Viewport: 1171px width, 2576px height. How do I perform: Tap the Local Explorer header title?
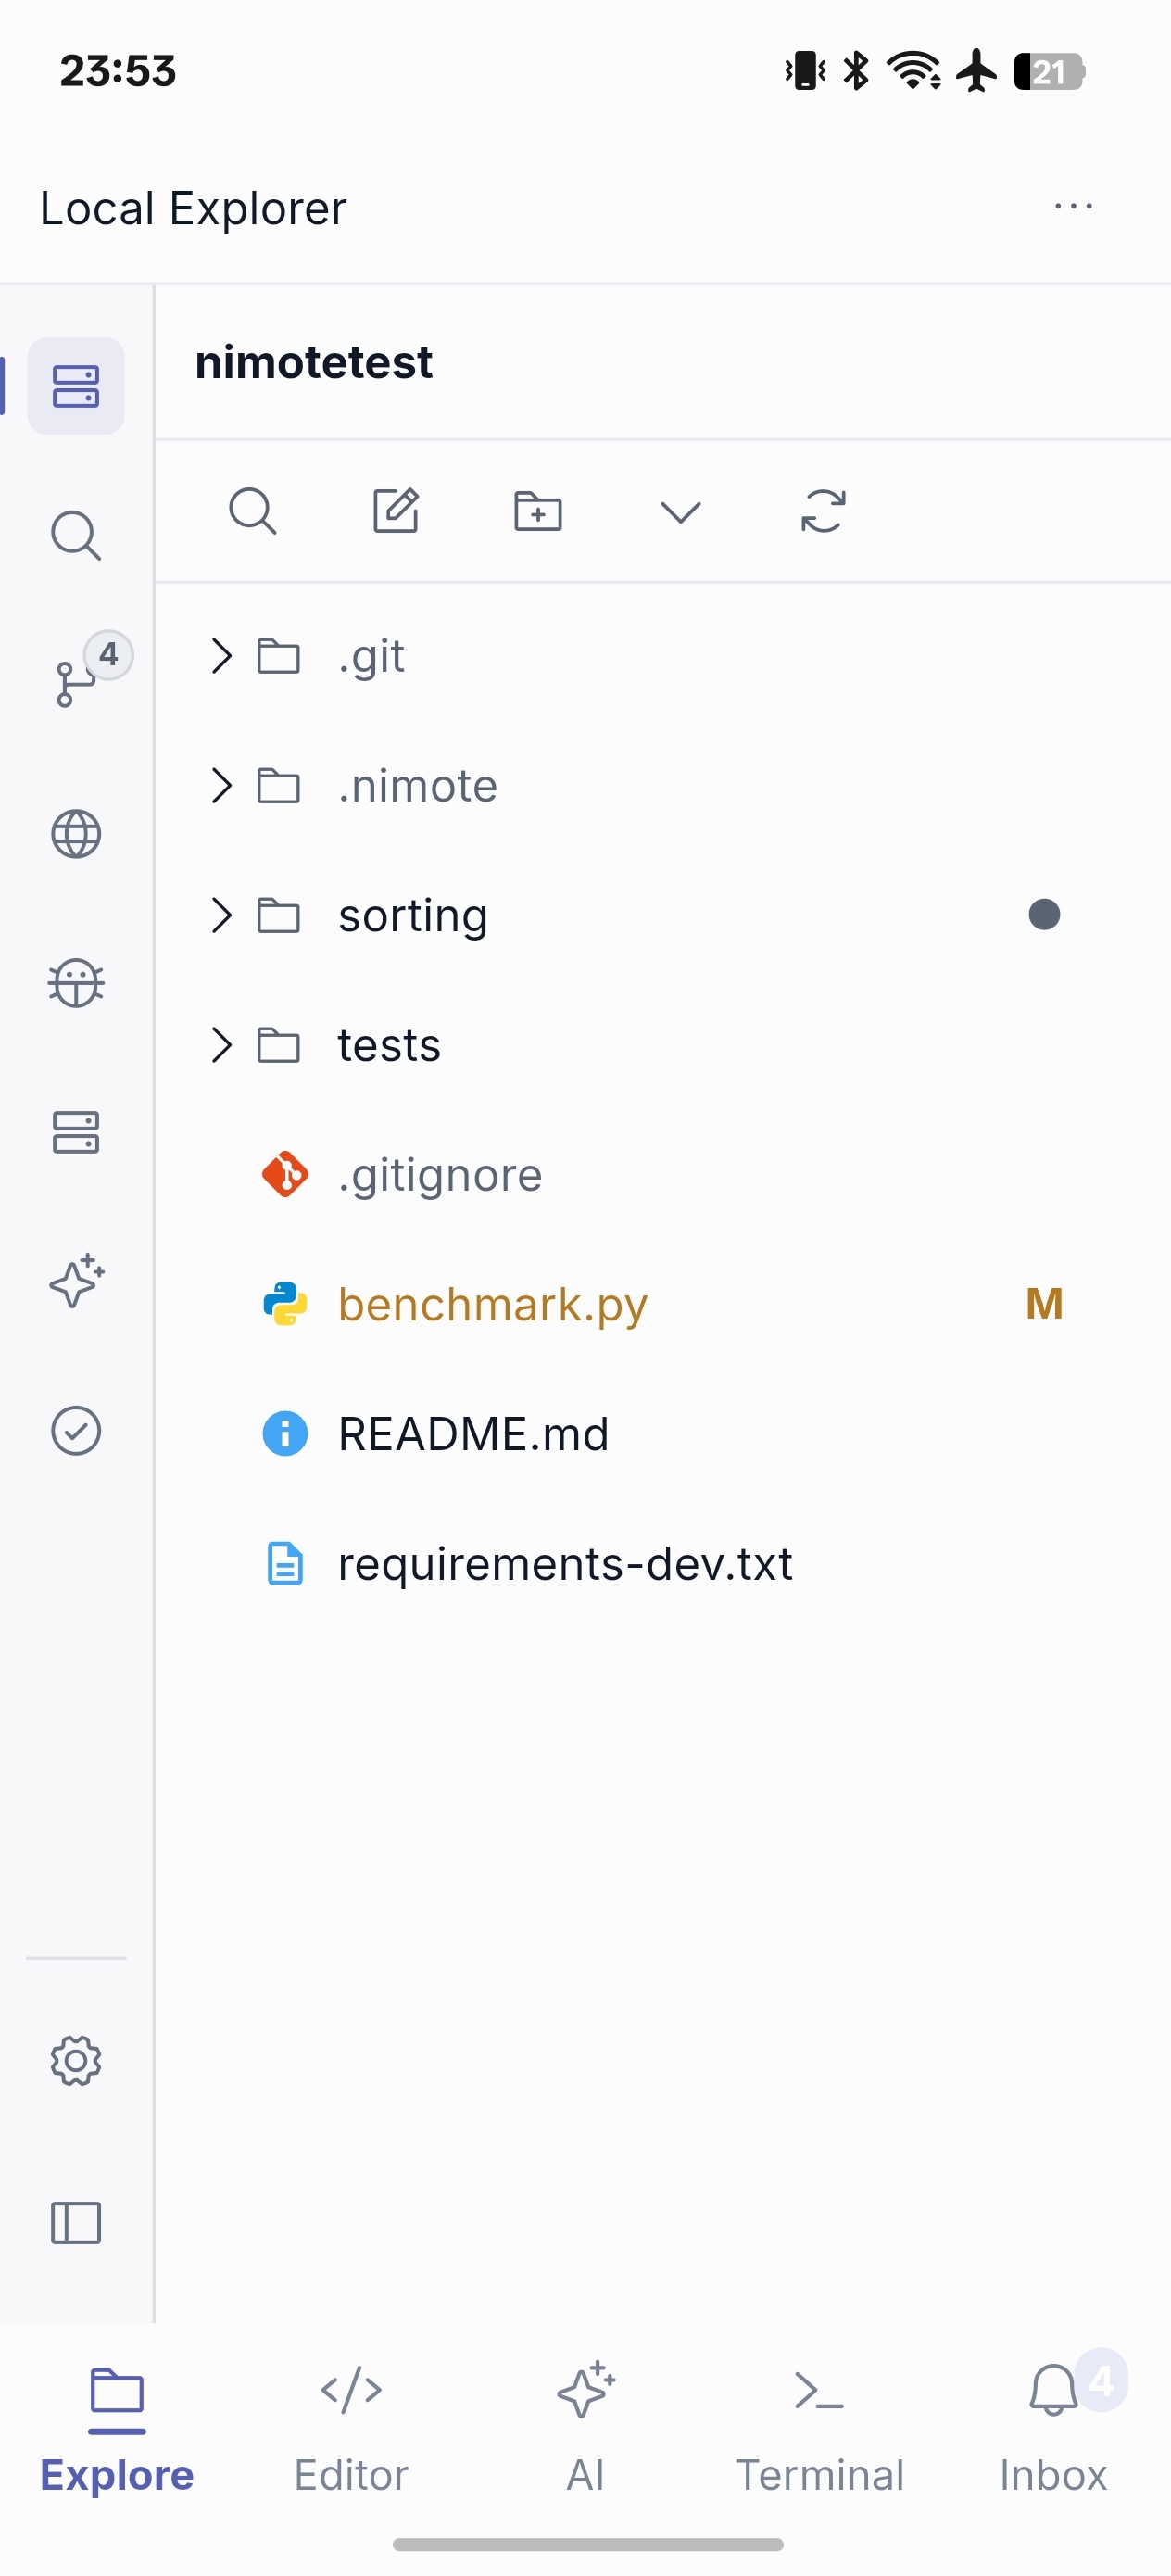click(x=193, y=208)
